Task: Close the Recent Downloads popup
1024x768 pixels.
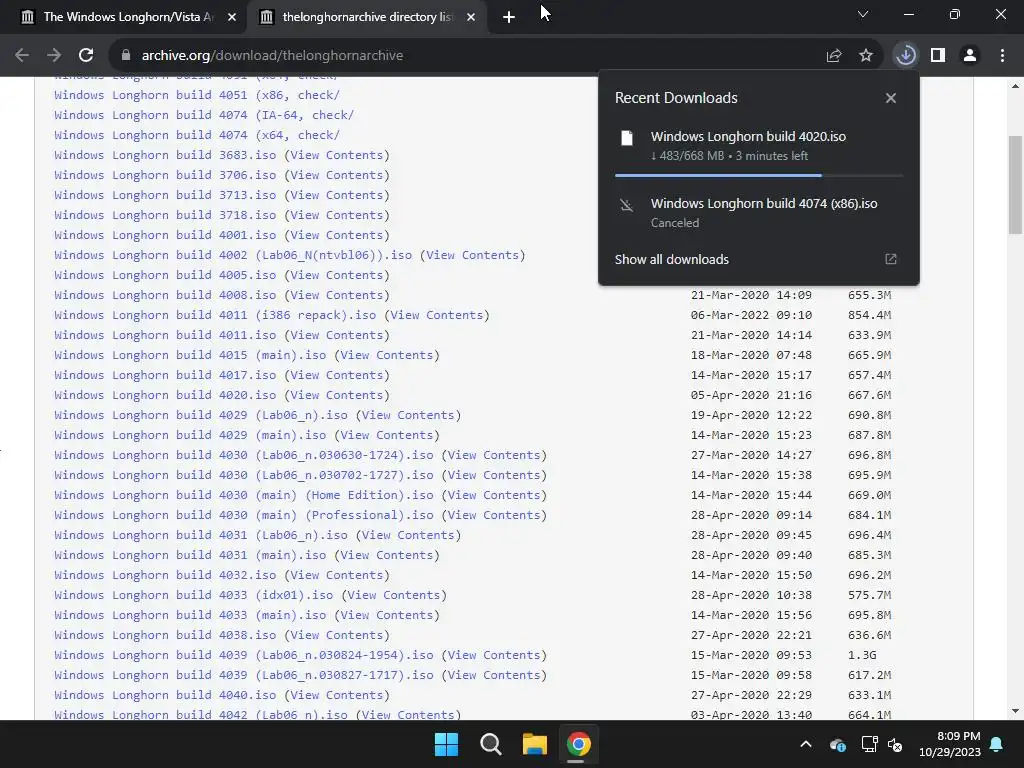Action: point(891,98)
